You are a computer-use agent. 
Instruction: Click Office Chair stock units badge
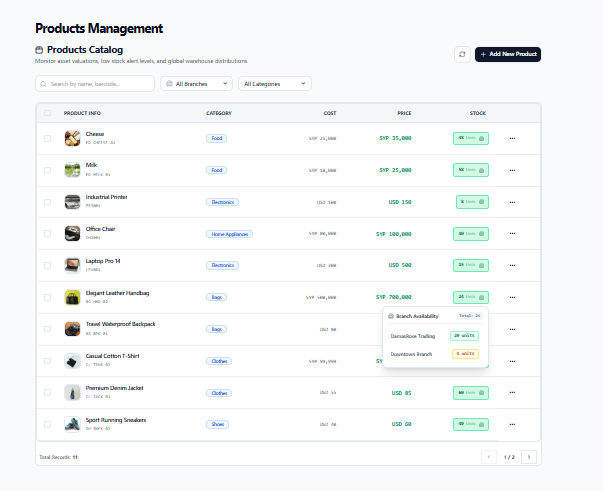pyautogui.click(x=471, y=234)
